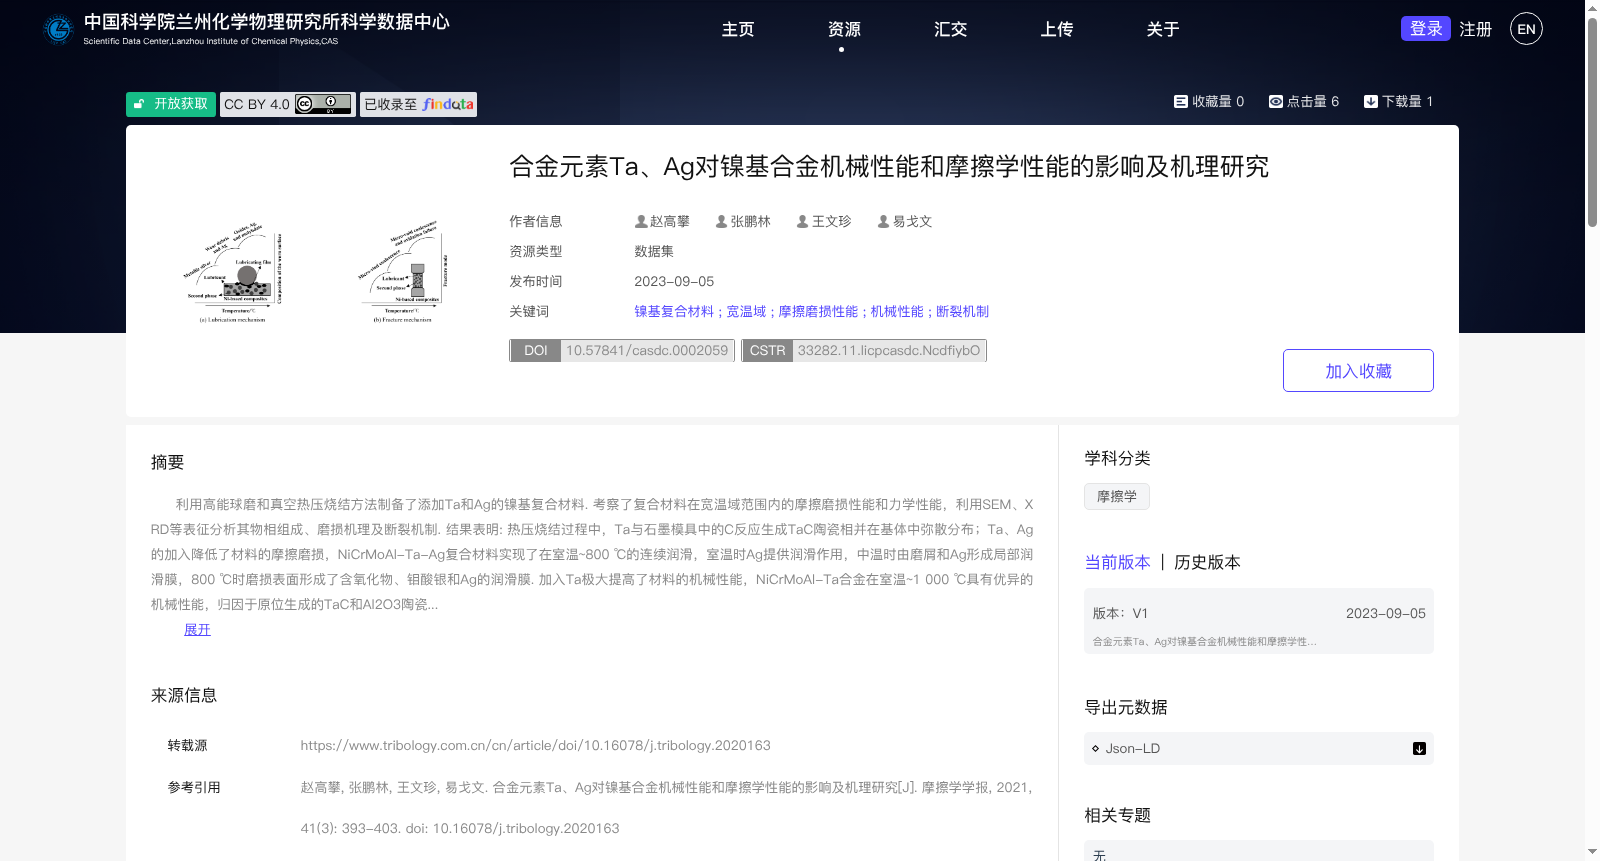Click the 断裂机制 keyword link
The width and height of the screenshot is (1600, 861).
[962, 311]
